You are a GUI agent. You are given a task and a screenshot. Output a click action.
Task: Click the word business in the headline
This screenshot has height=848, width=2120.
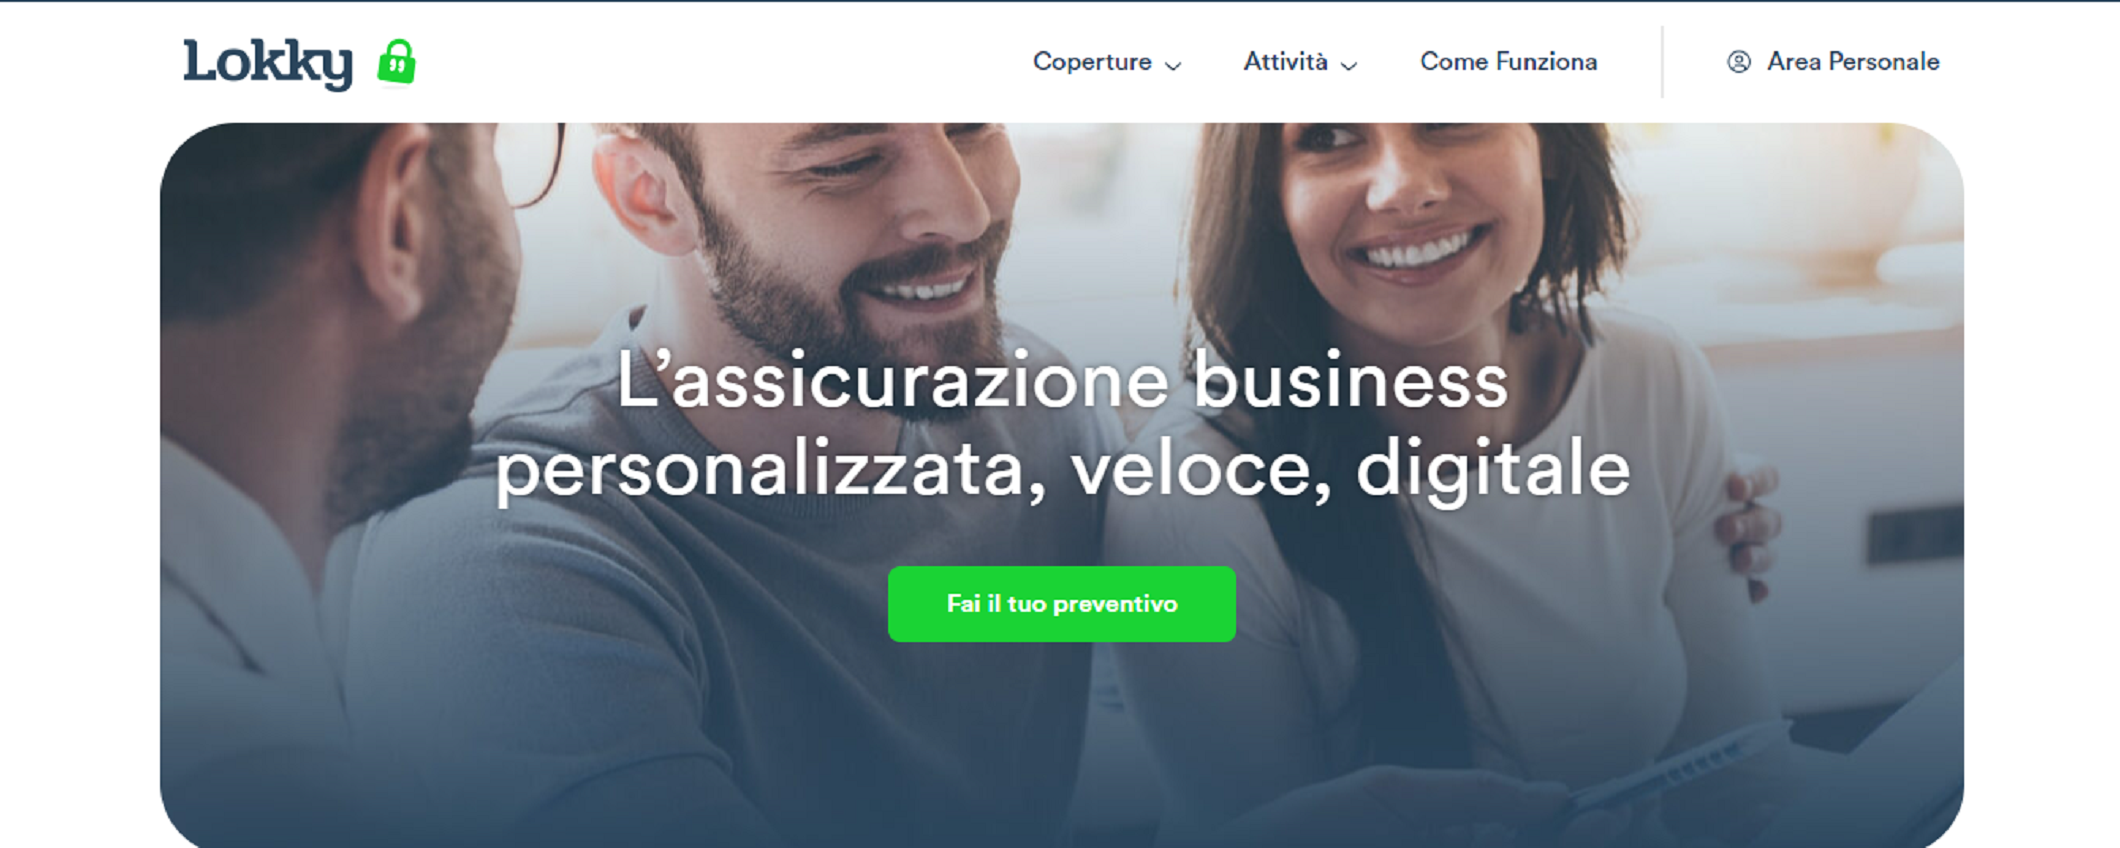pos(1351,380)
